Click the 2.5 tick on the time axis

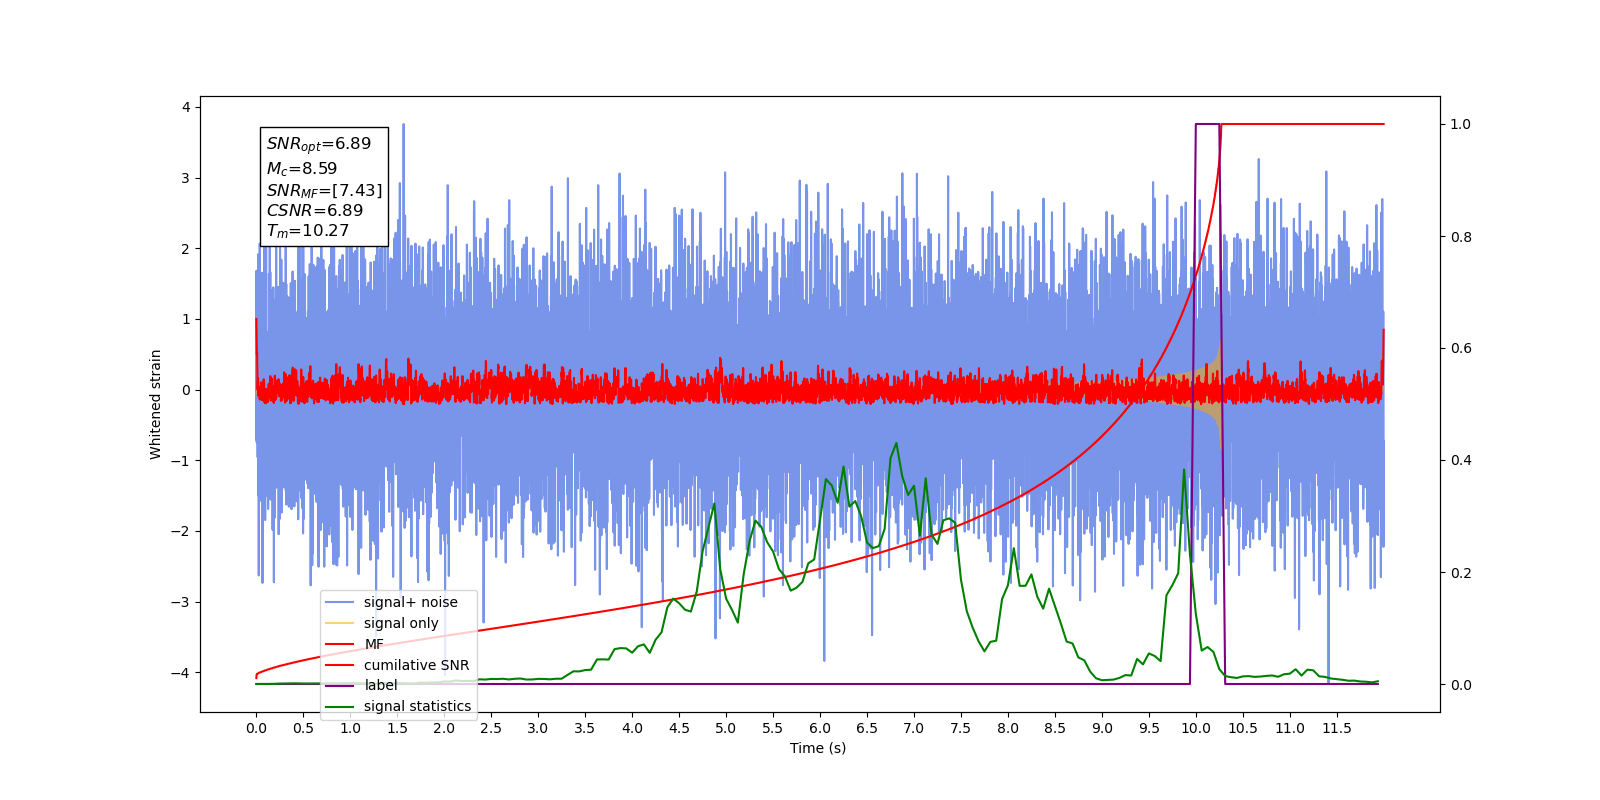[490, 728]
